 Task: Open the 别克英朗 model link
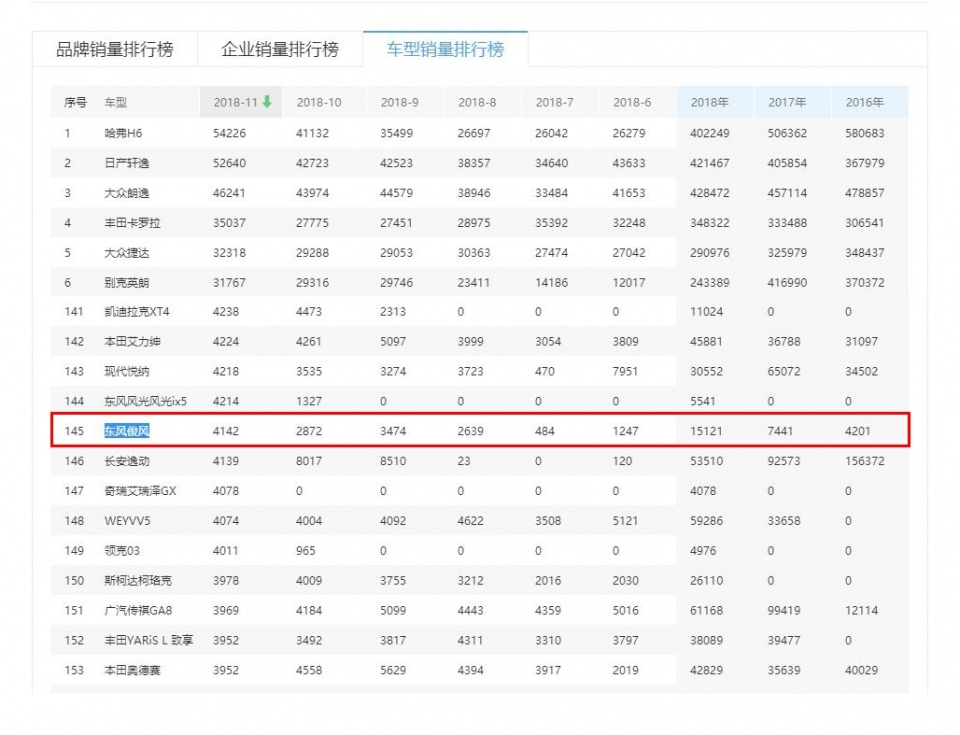(x=127, y=282)
